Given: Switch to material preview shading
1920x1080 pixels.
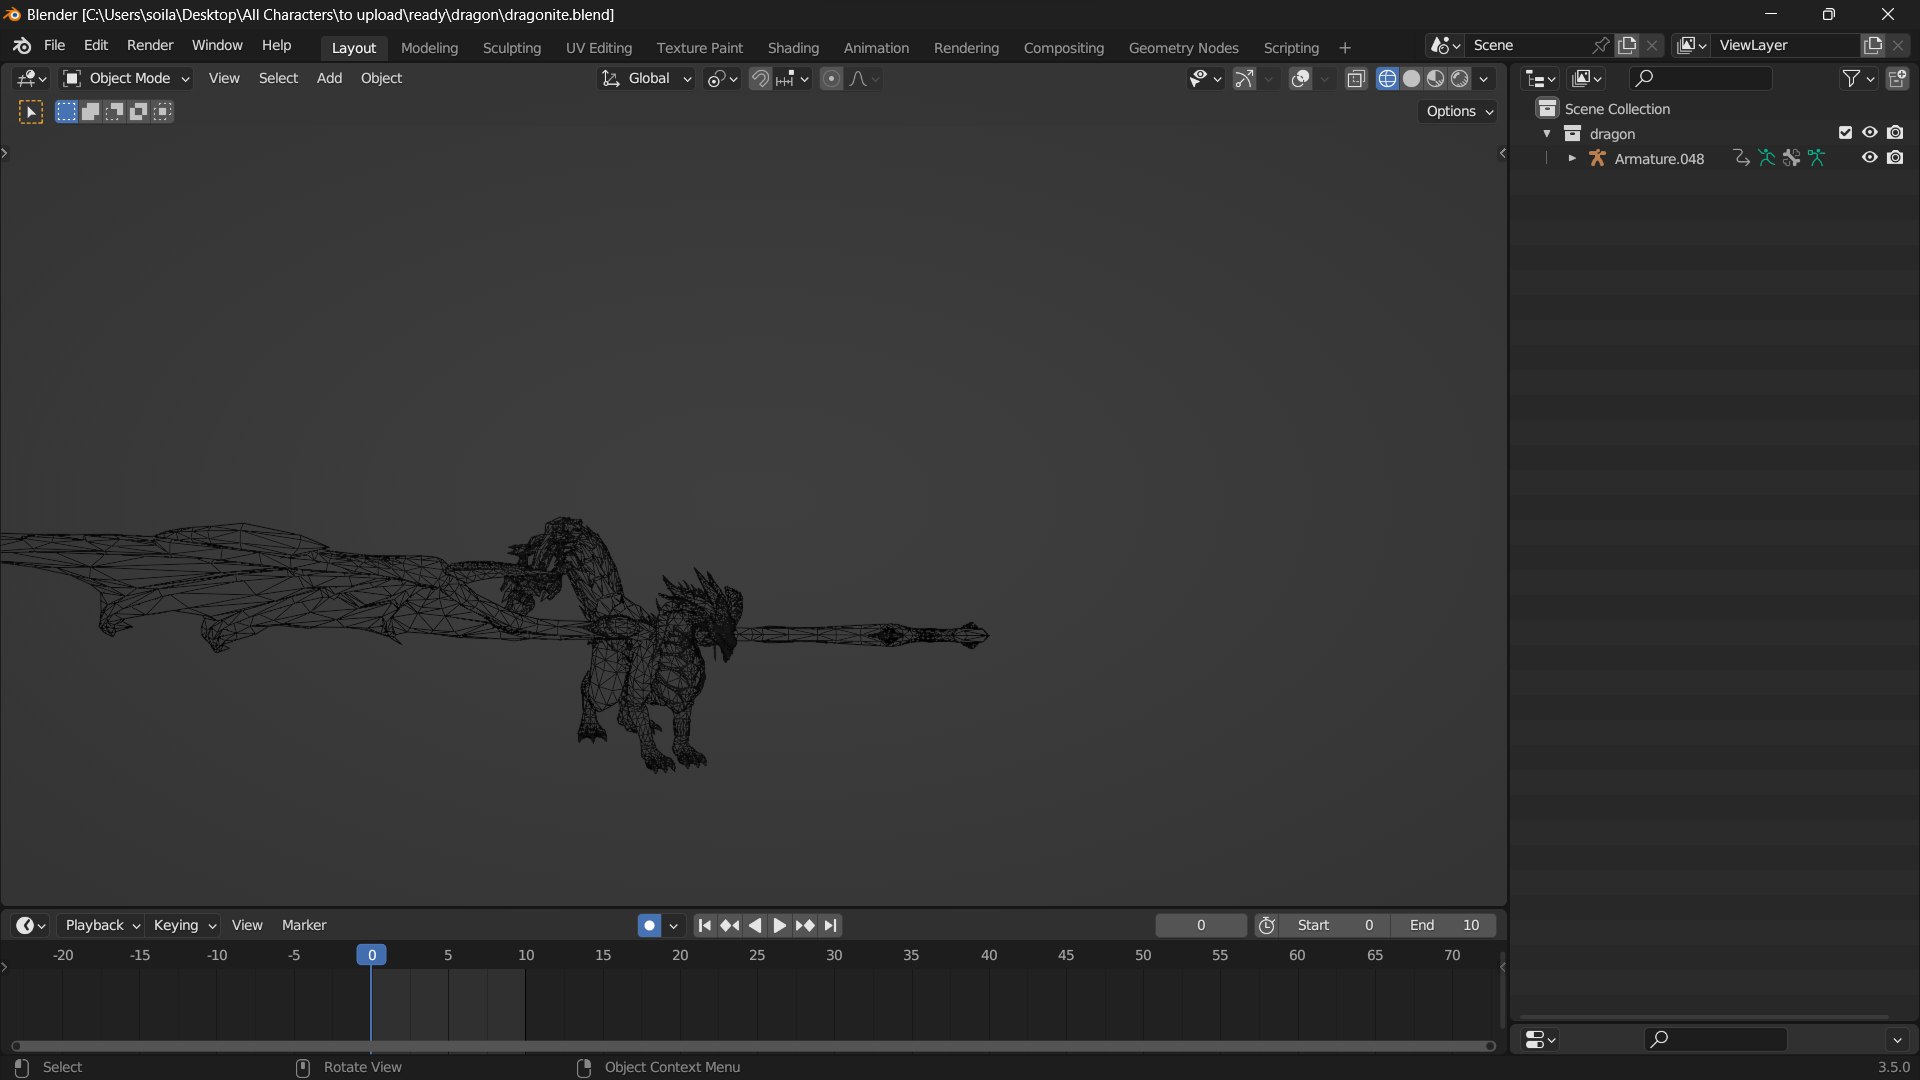Looking at the screenshot, I should click(x=1435, y=79).
